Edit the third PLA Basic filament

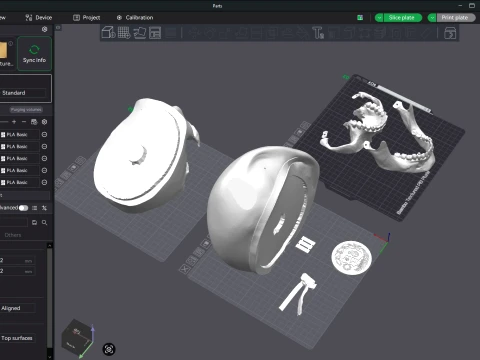pyautogui.click(x=44, y=159)
